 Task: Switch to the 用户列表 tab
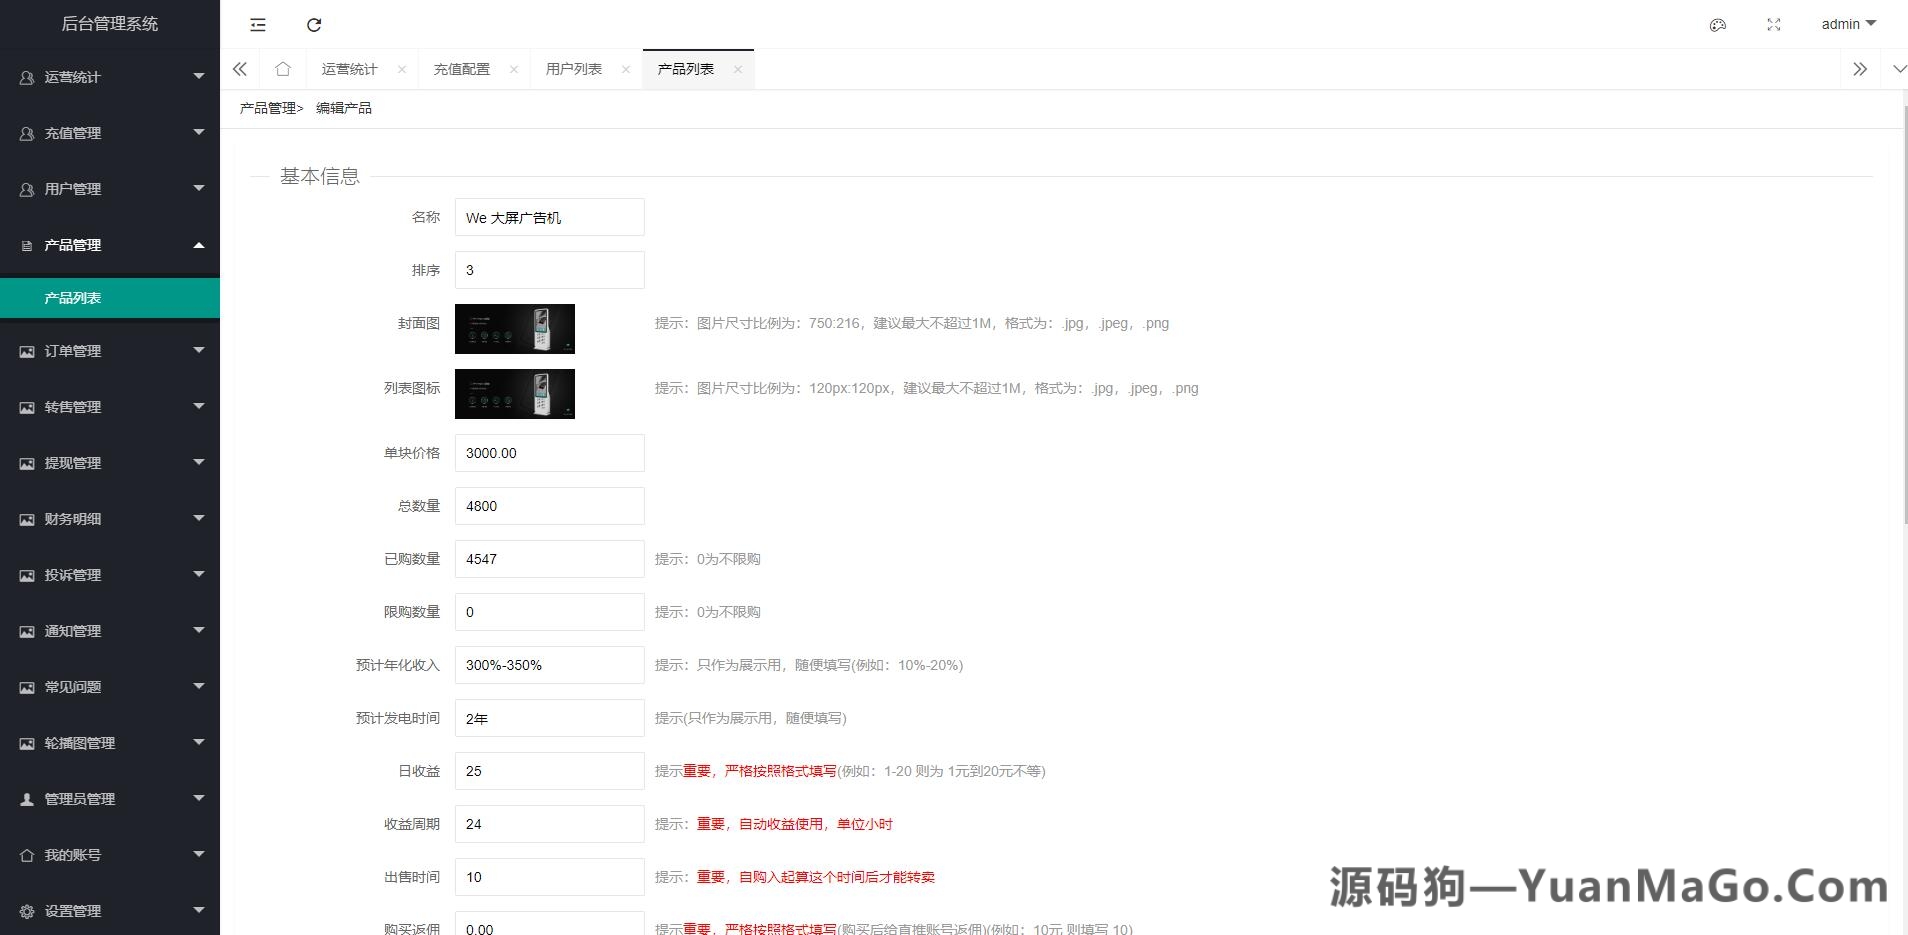point(574,68)
